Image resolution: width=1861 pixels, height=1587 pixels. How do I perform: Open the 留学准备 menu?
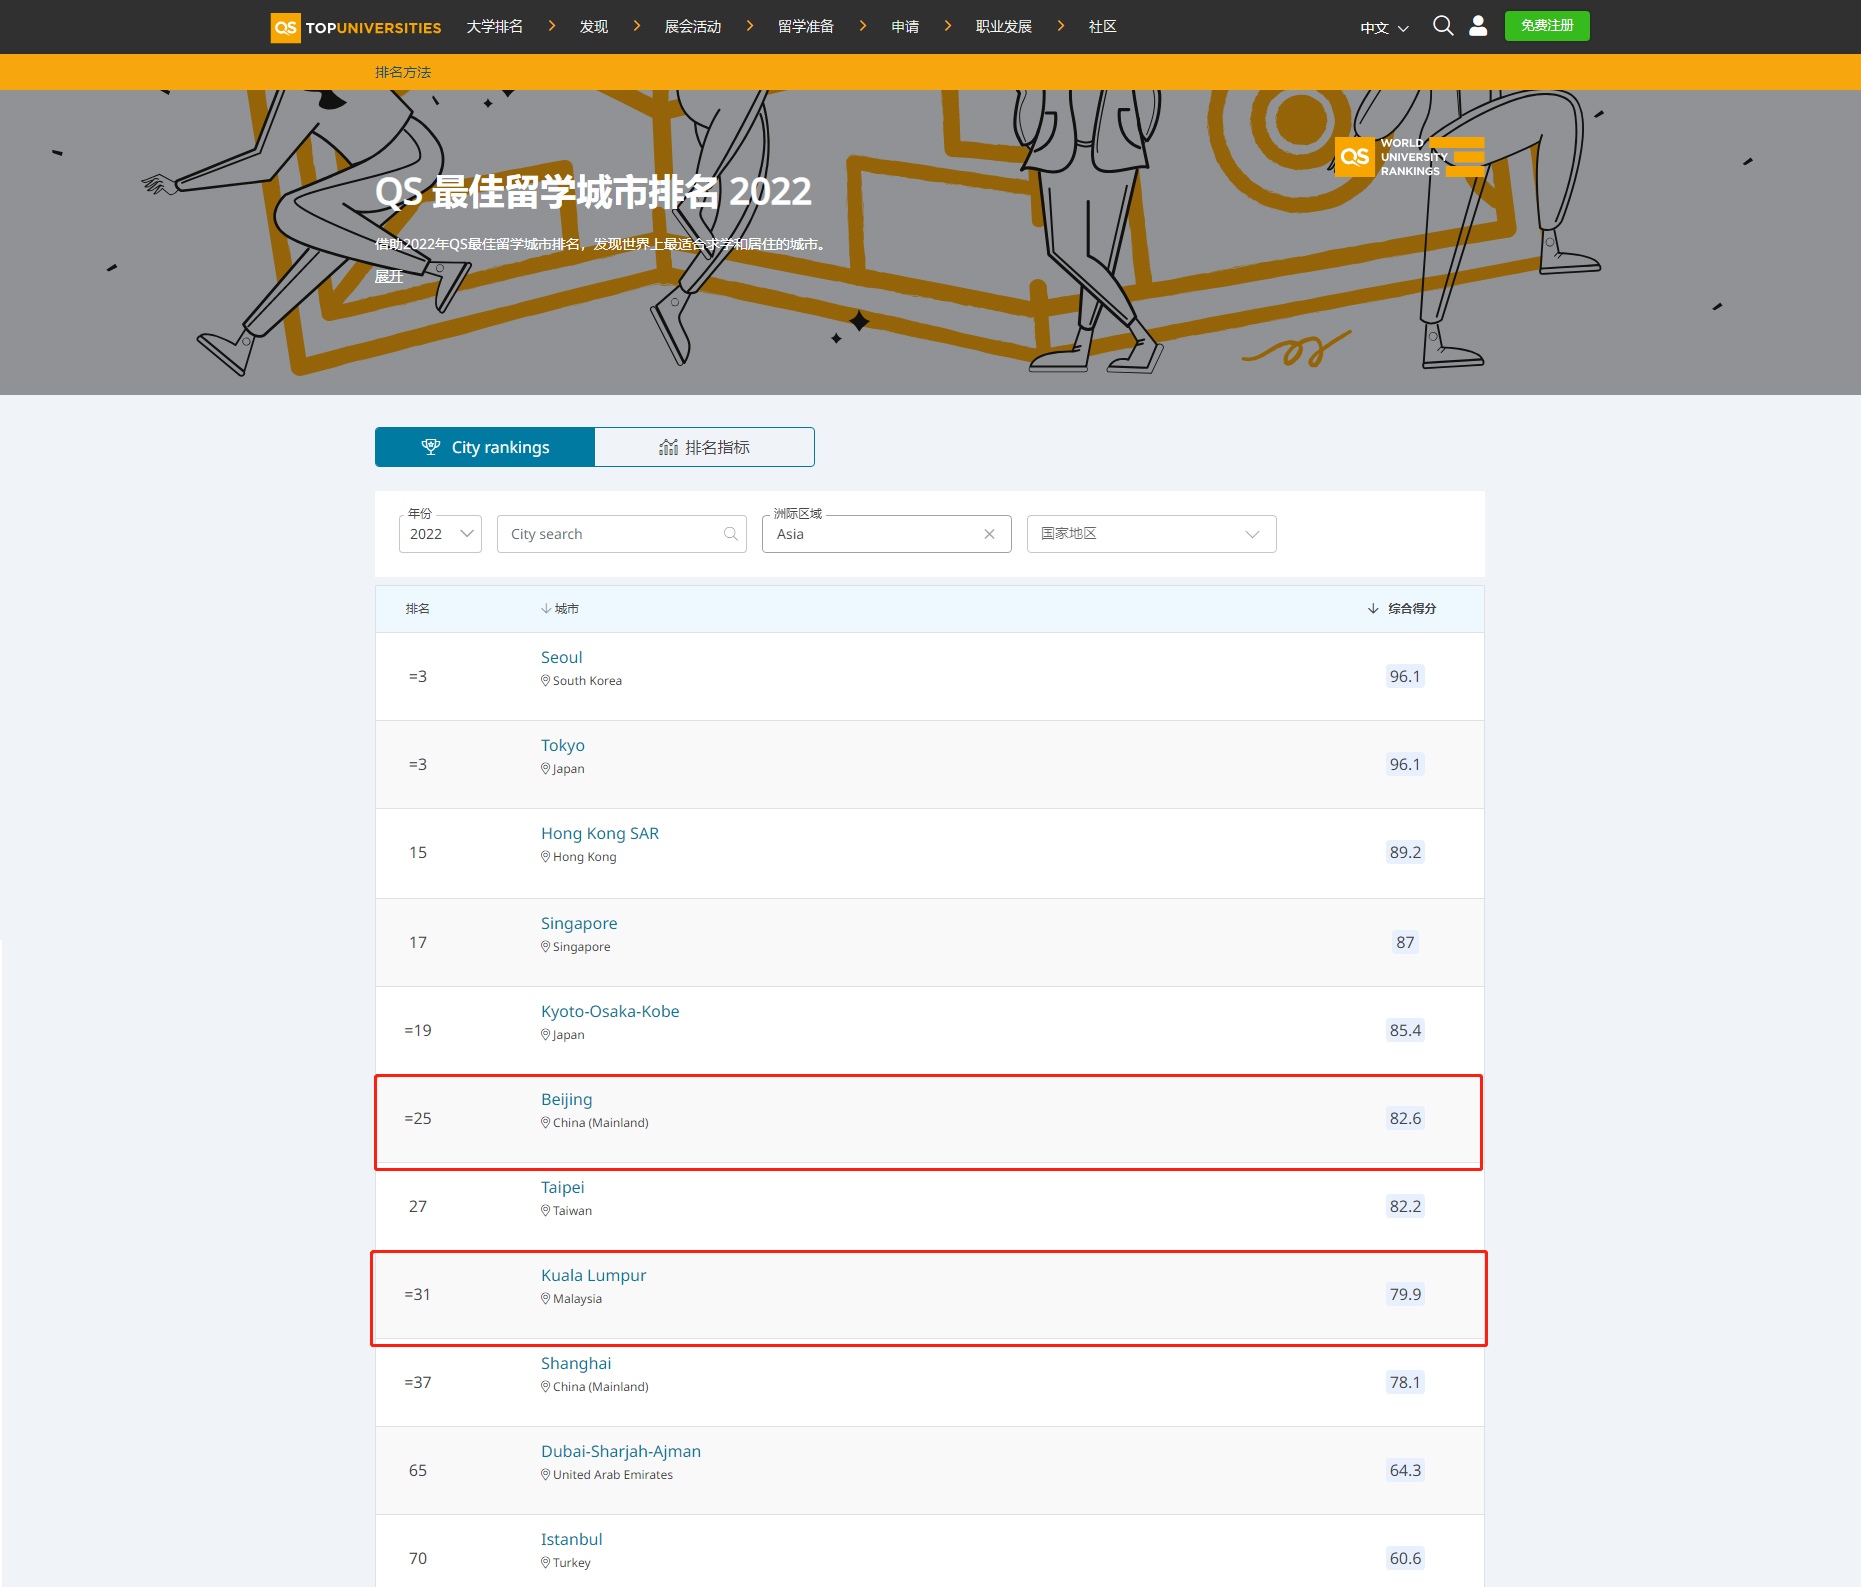pos(806,26)
